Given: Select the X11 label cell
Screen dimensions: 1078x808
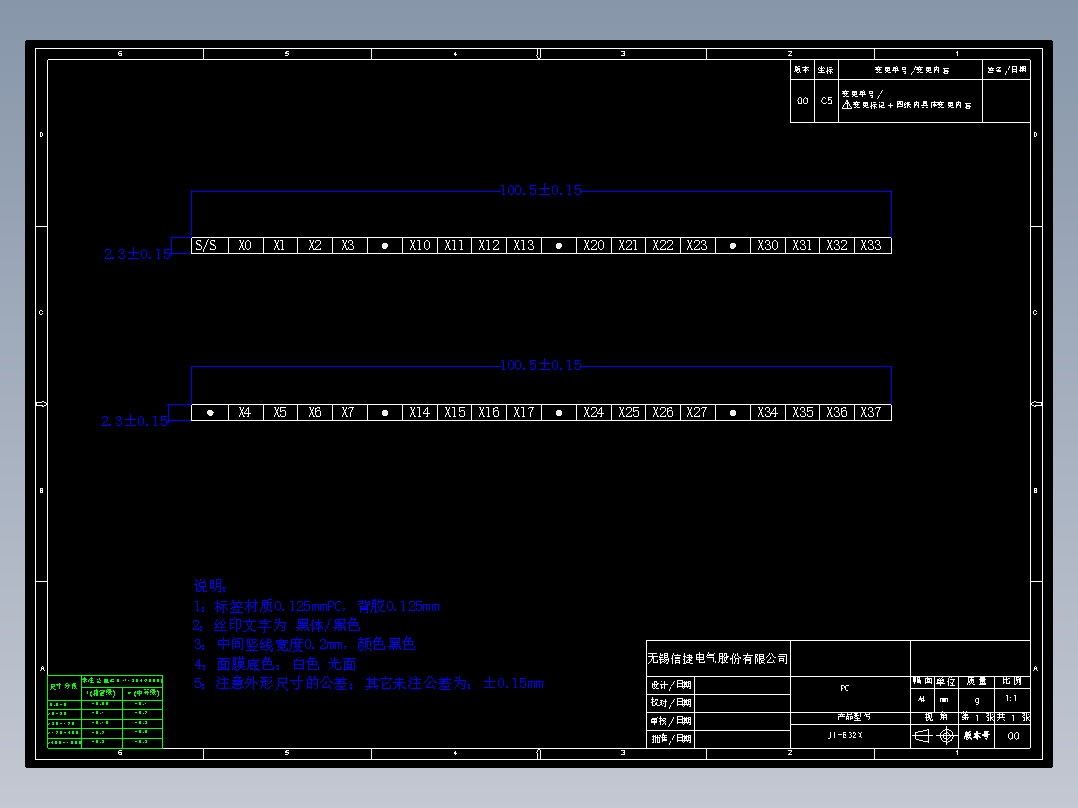Looking at the screenshot, I should [454, 245].
